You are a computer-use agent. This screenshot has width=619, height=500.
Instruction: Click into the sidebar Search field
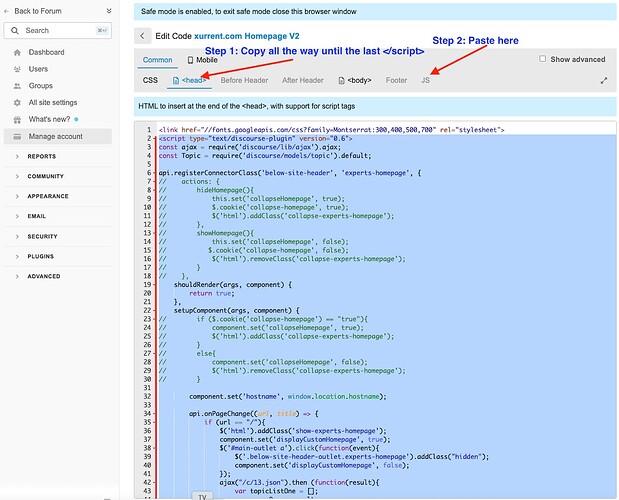click(x=58, y=30)
